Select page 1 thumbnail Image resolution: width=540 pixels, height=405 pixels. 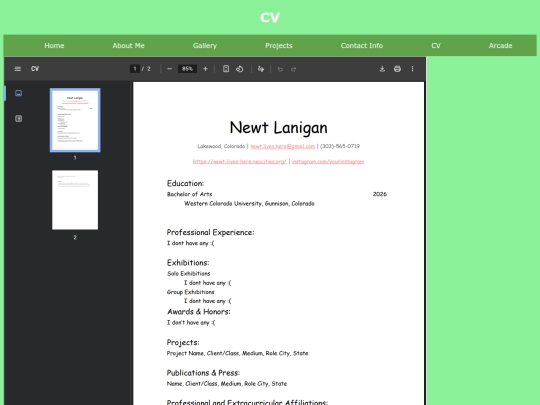point(75,120)
